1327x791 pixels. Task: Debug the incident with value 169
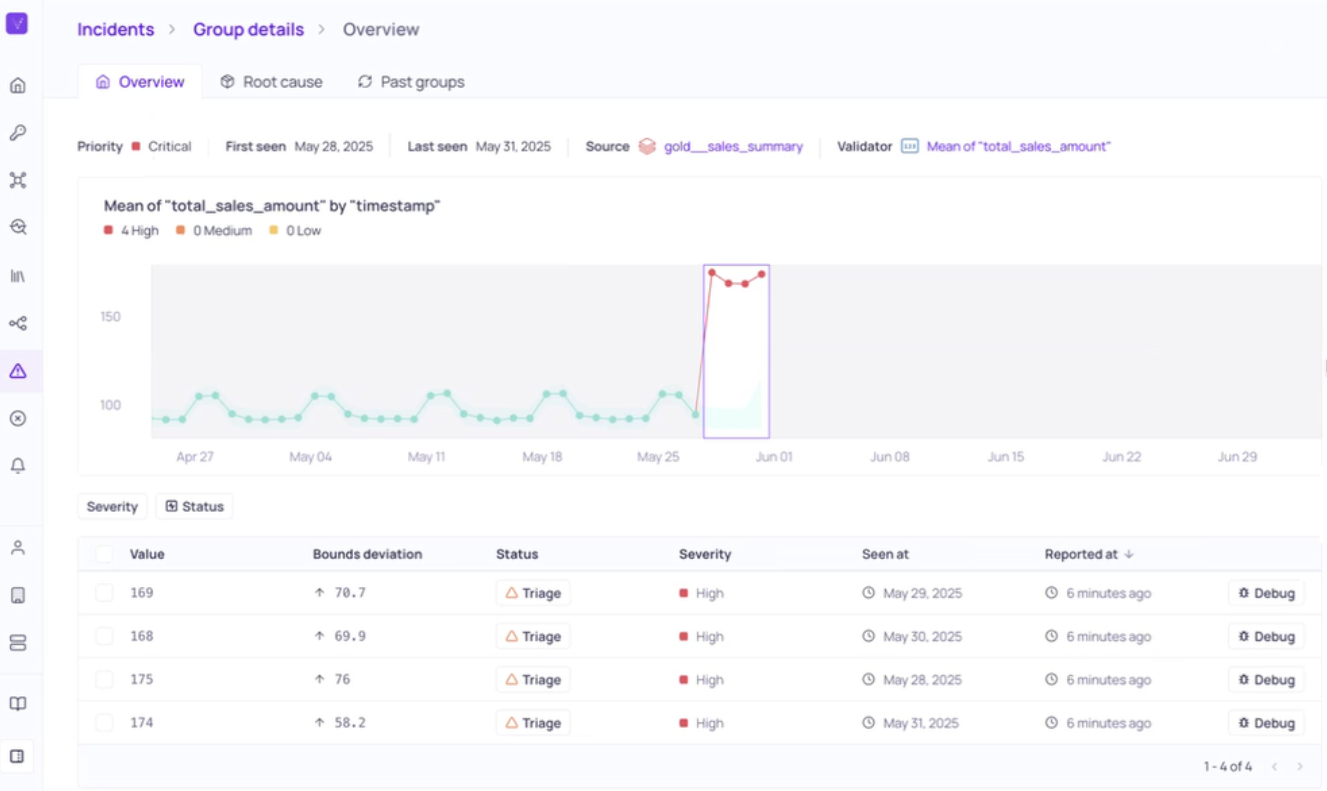pyautogui.click(x=1266, y=593)
